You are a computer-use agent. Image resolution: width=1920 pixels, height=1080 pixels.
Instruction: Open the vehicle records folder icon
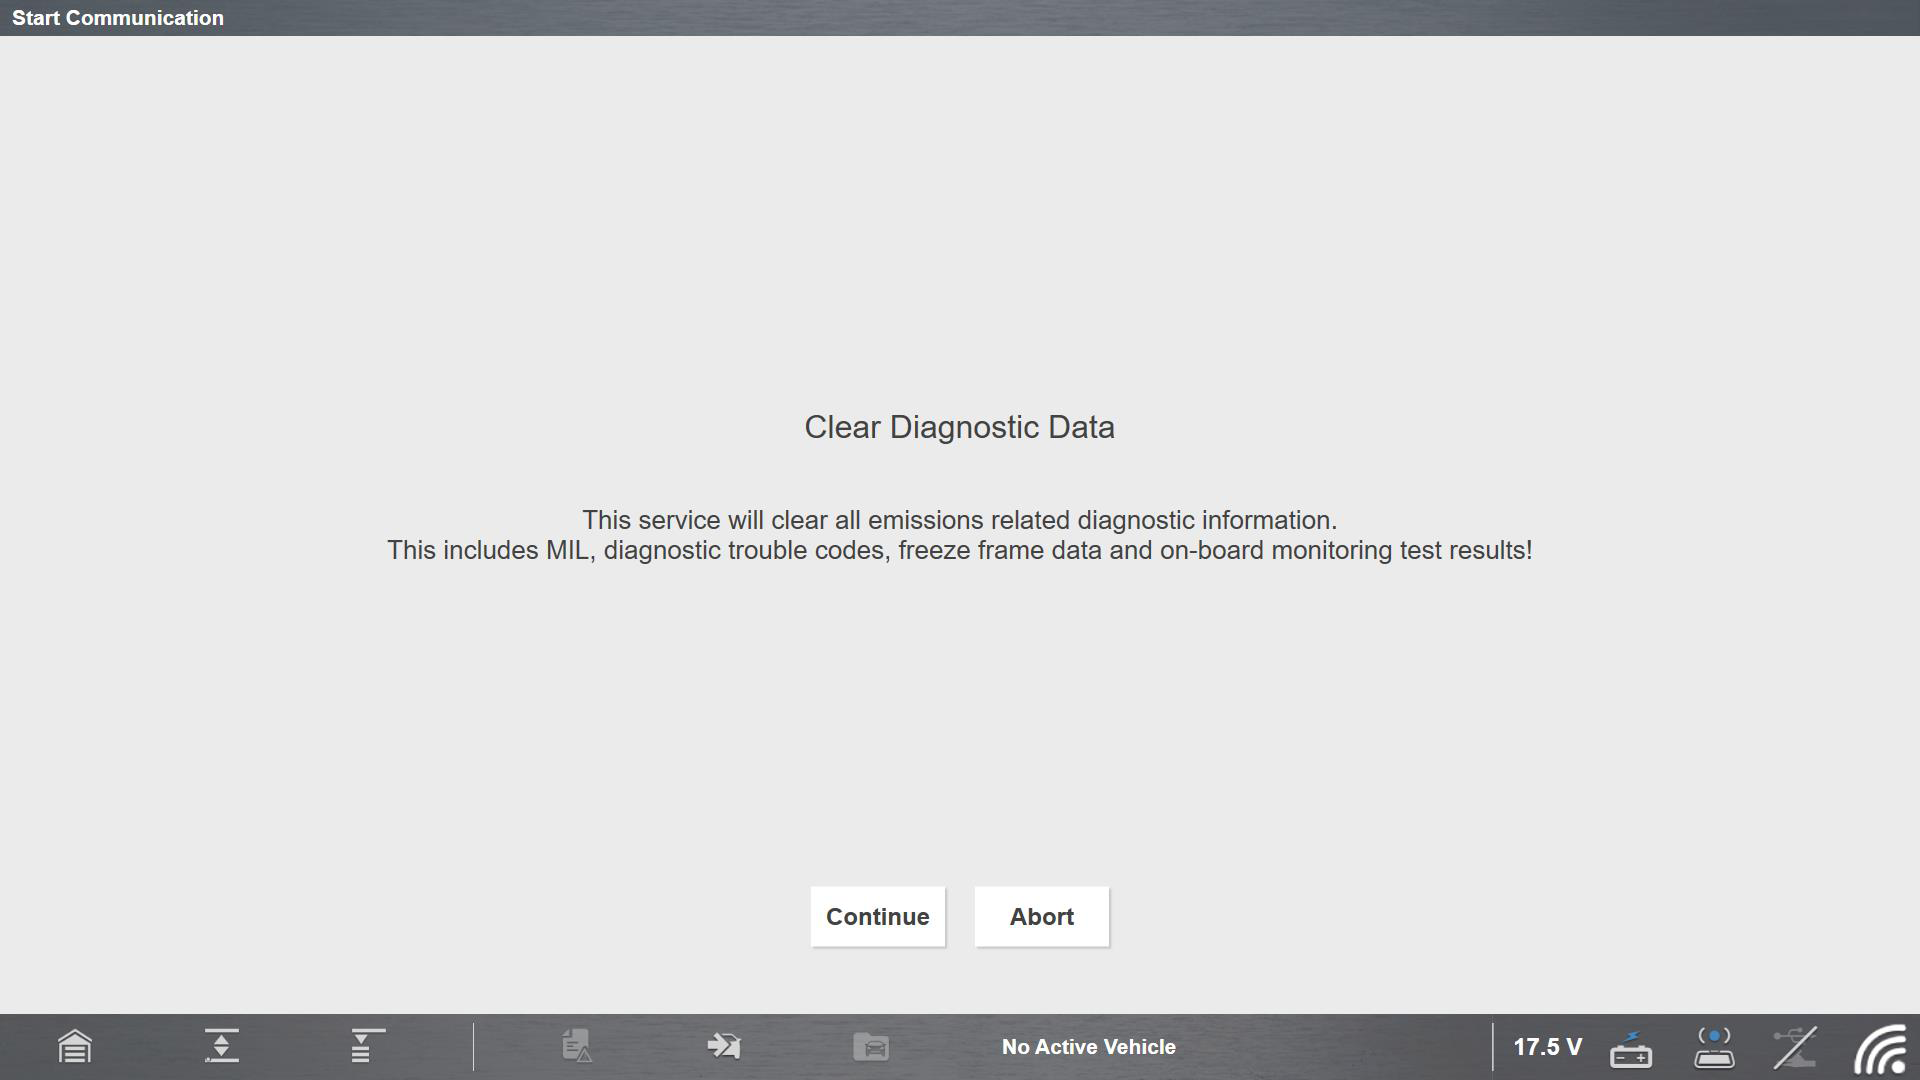871,1047
